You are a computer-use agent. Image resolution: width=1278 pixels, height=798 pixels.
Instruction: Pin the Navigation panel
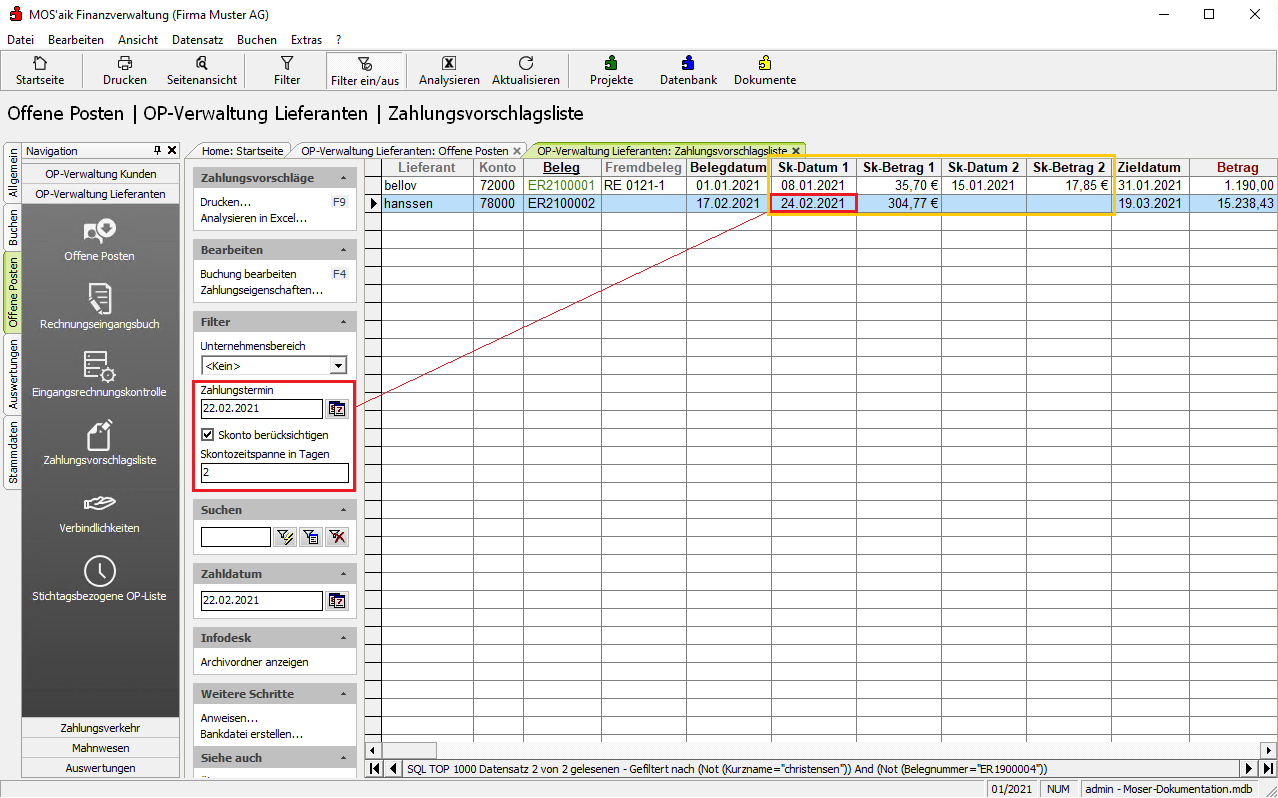[x=157, y=150]
